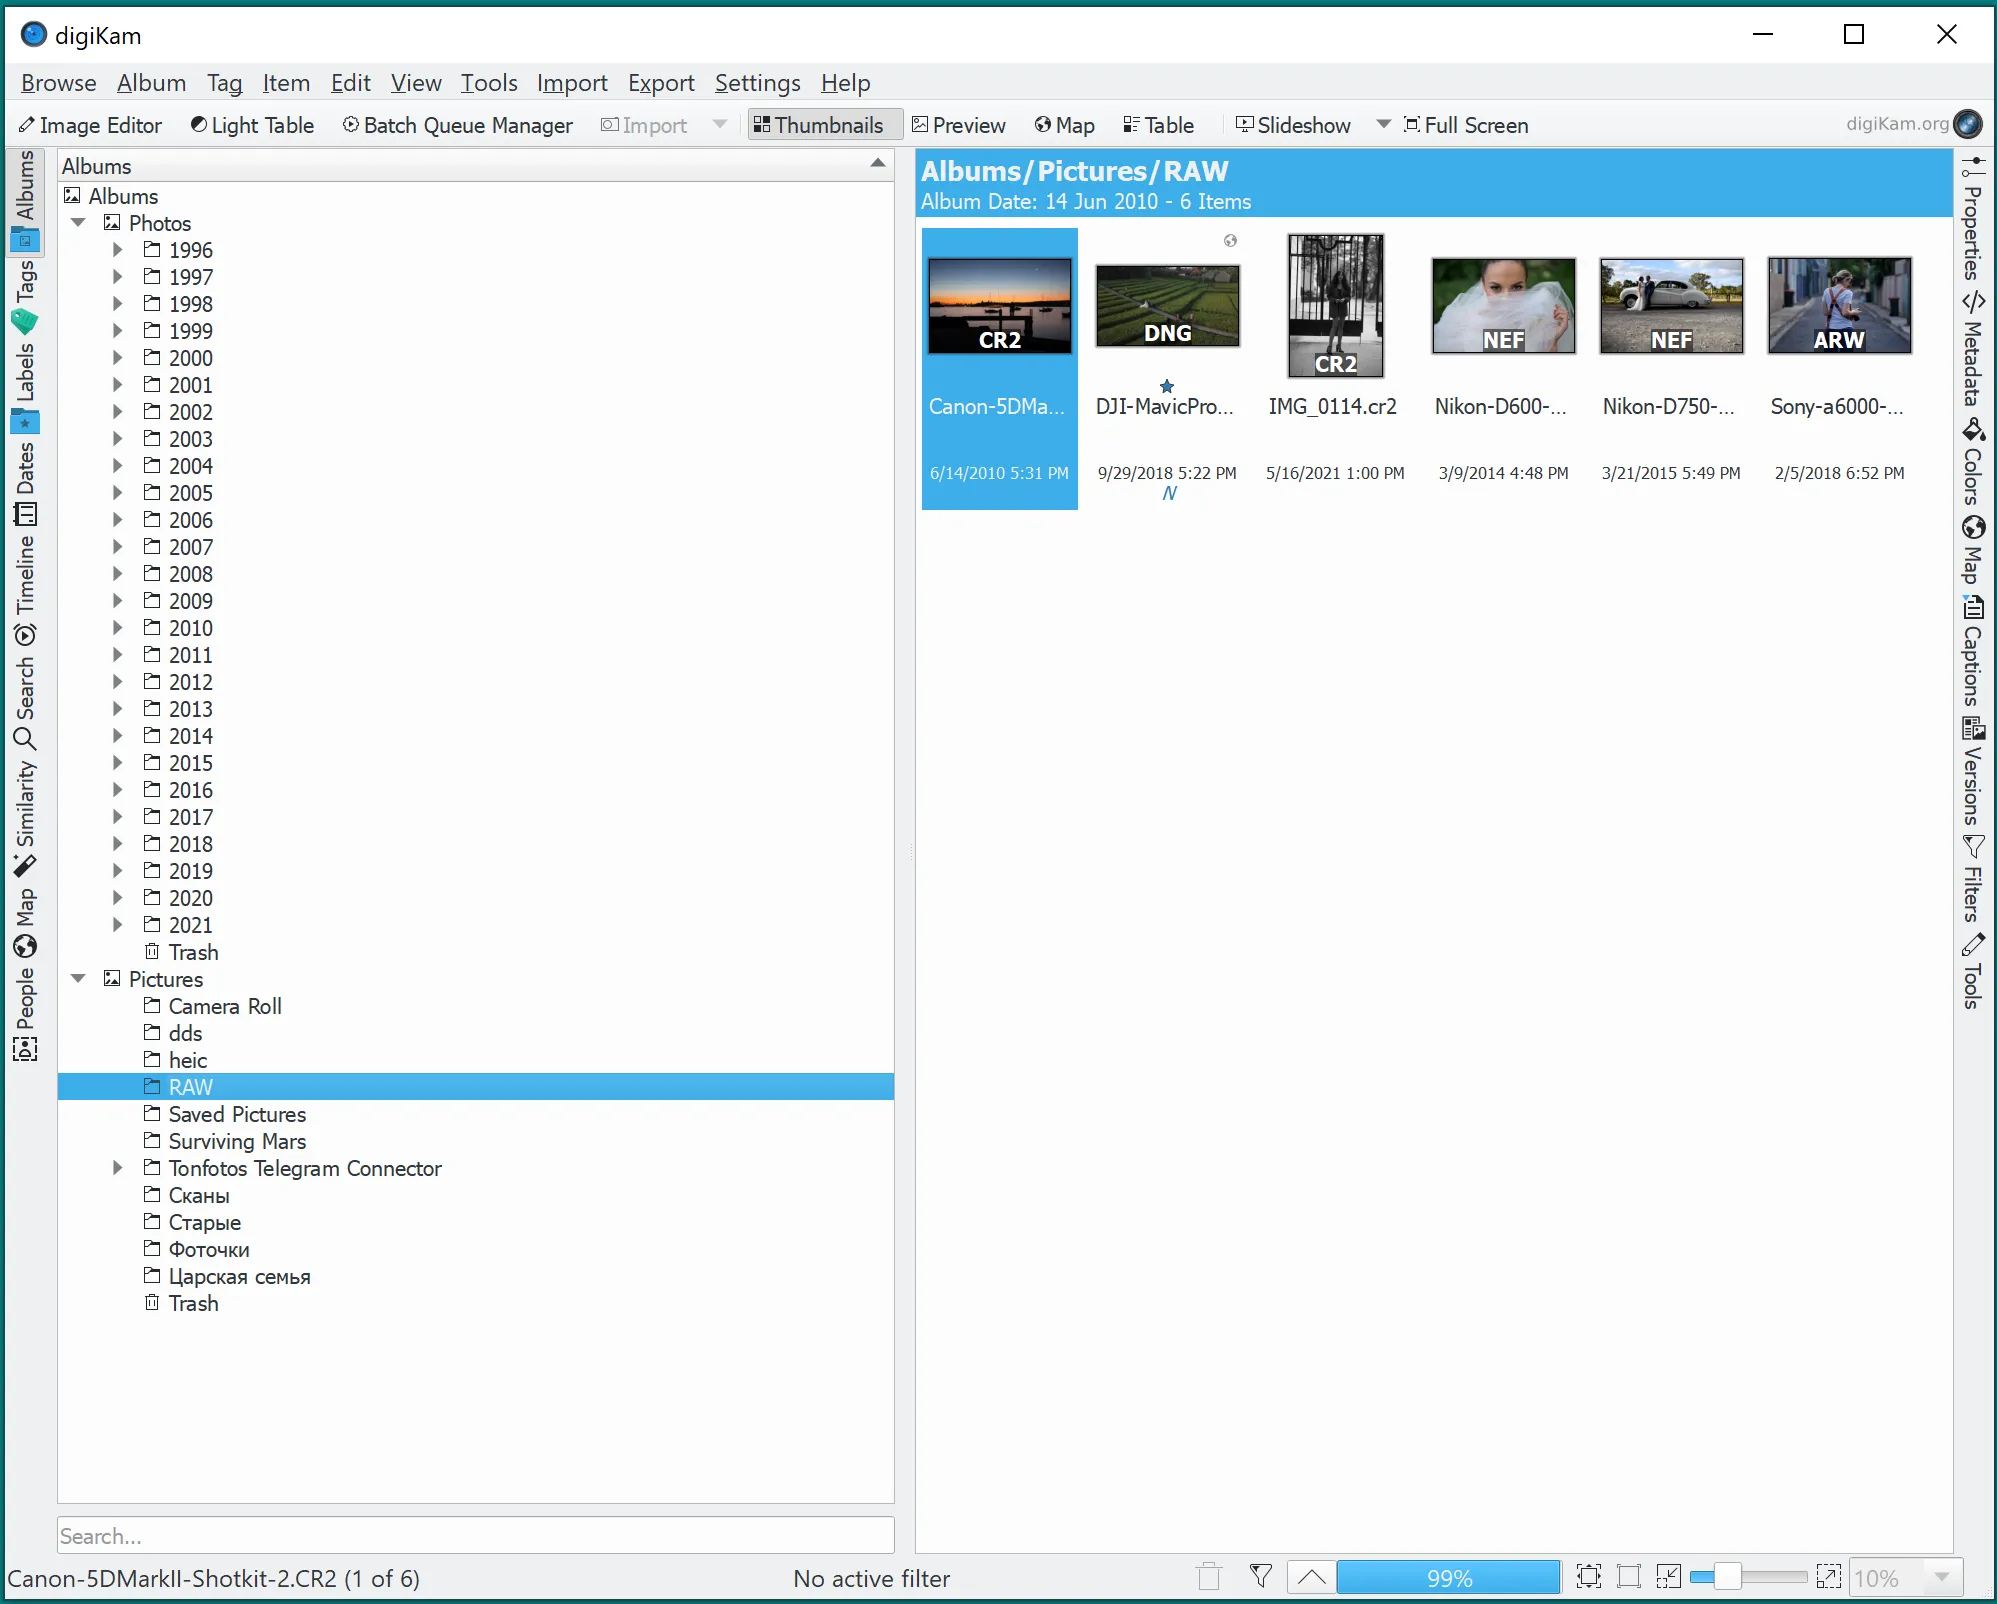Image resolution: width=1997 pixels, height=1604 pixels.
Task: Select Canon-5DMarkII-Shotkit-2.CR2 thumbnail
Action: point(998,300)
